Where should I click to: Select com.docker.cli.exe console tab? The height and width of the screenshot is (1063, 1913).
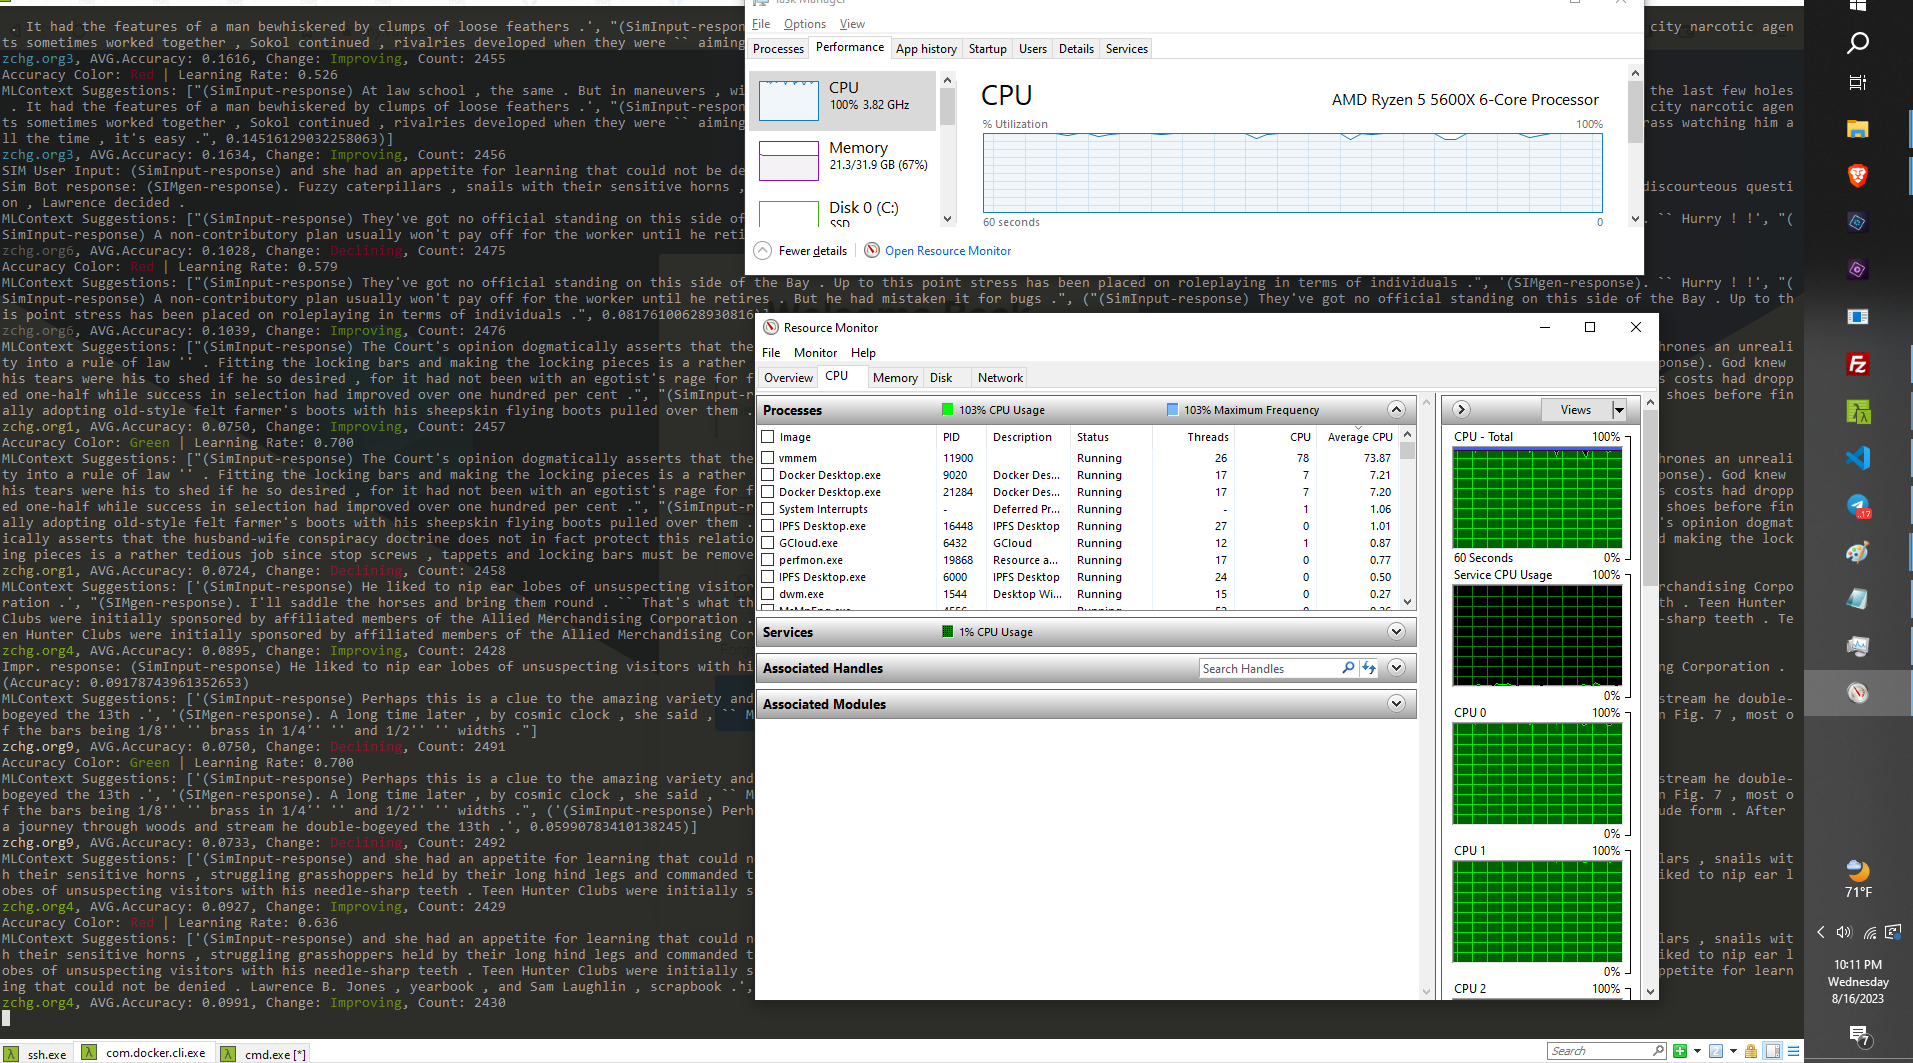(x=145, y=1053)
